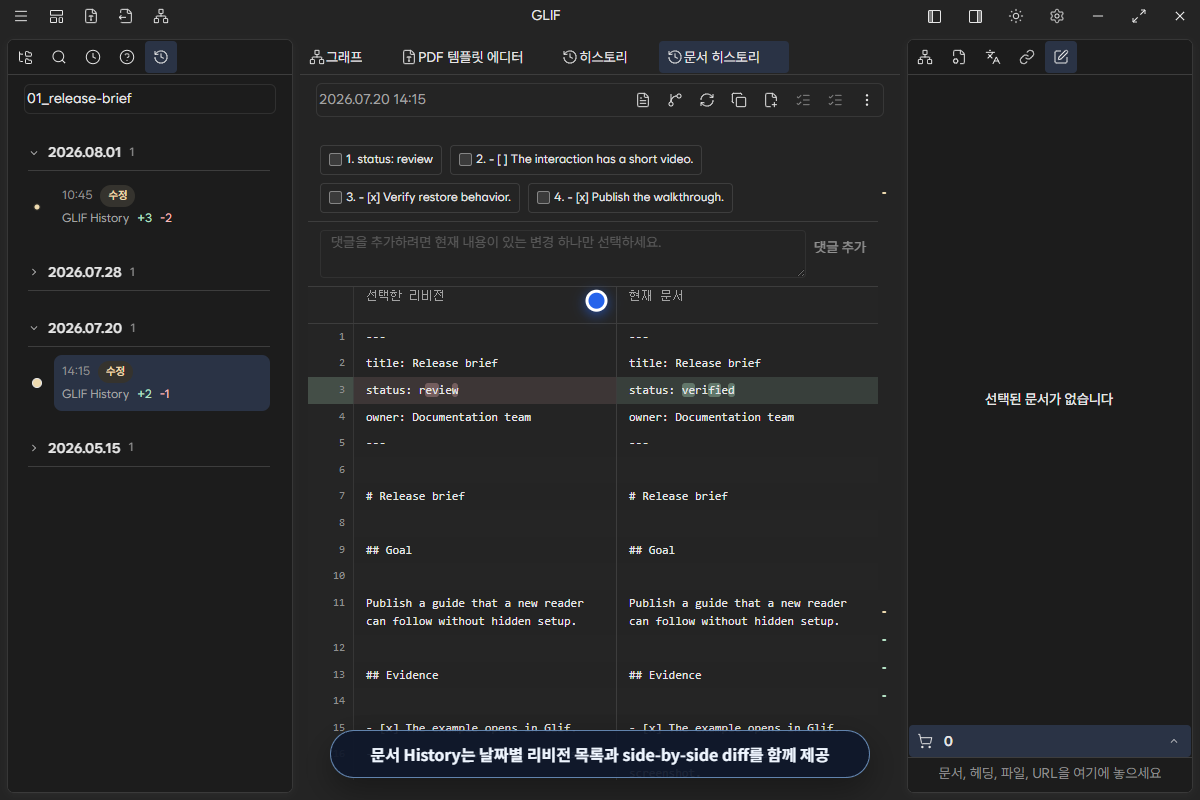
Task: Collapse the 2026.07.20 date group
Action: (33, 328)
